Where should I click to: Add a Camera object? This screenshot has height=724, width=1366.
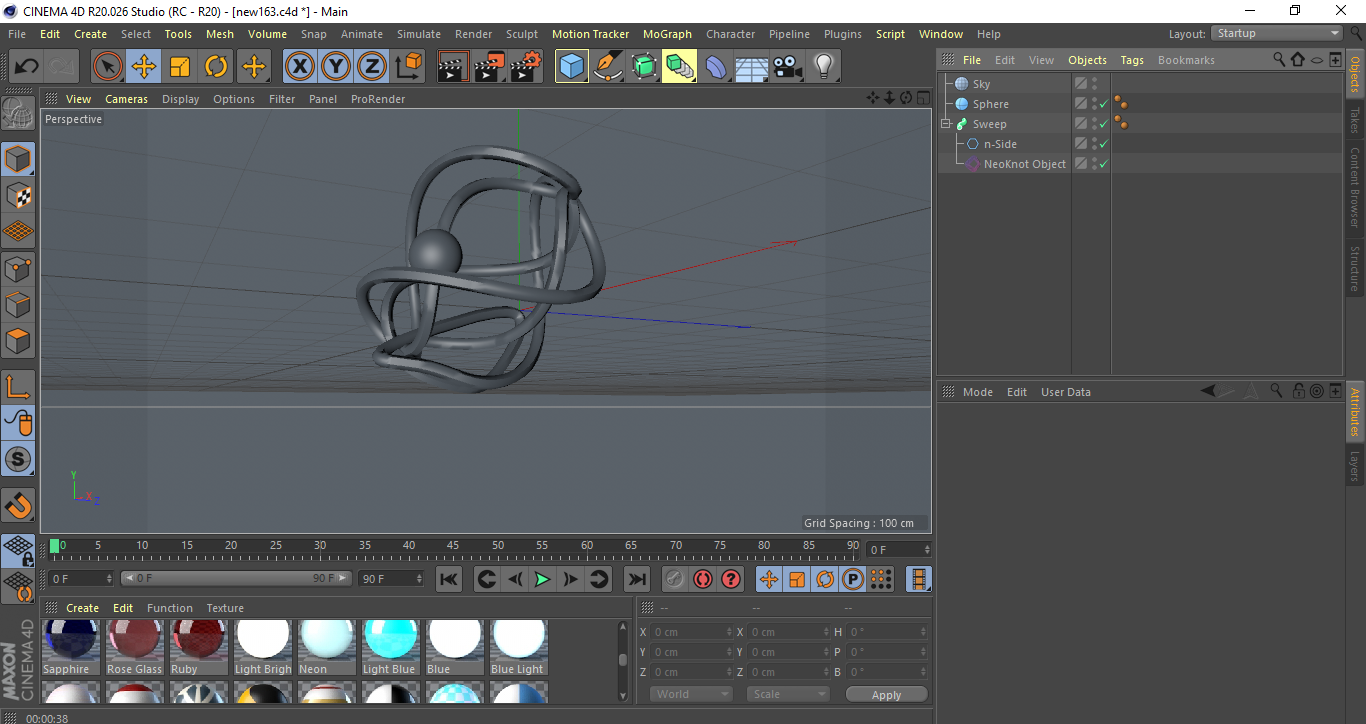pyautogui.click(x=788, y=67)
